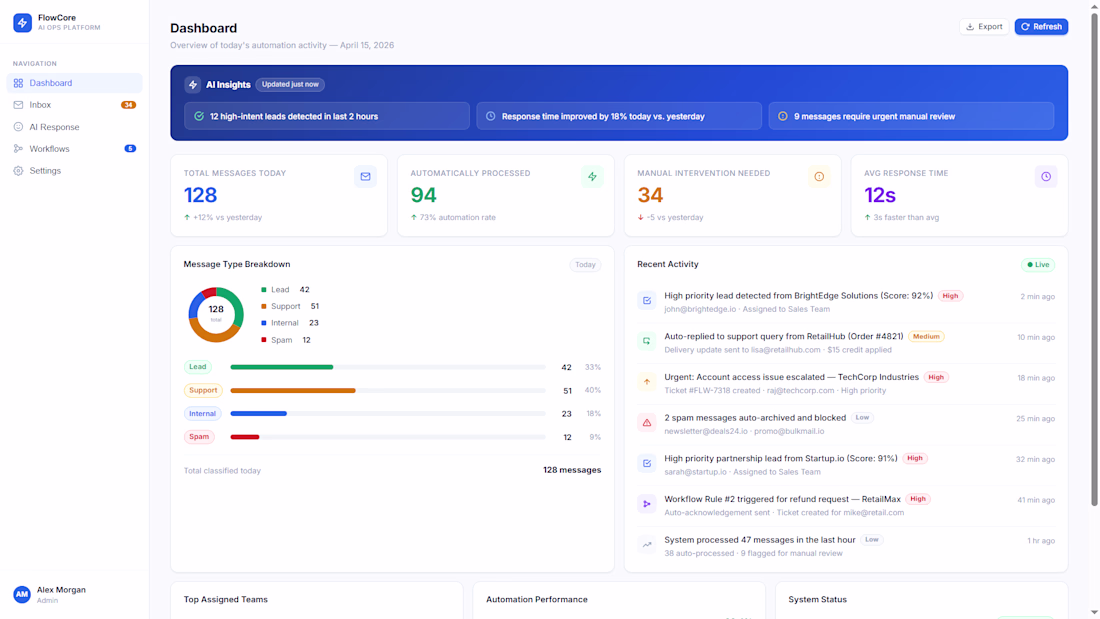Click the Automation Performance card heading
The height and width of the screenshot is (619, 1100).
(x=537, y=599)
